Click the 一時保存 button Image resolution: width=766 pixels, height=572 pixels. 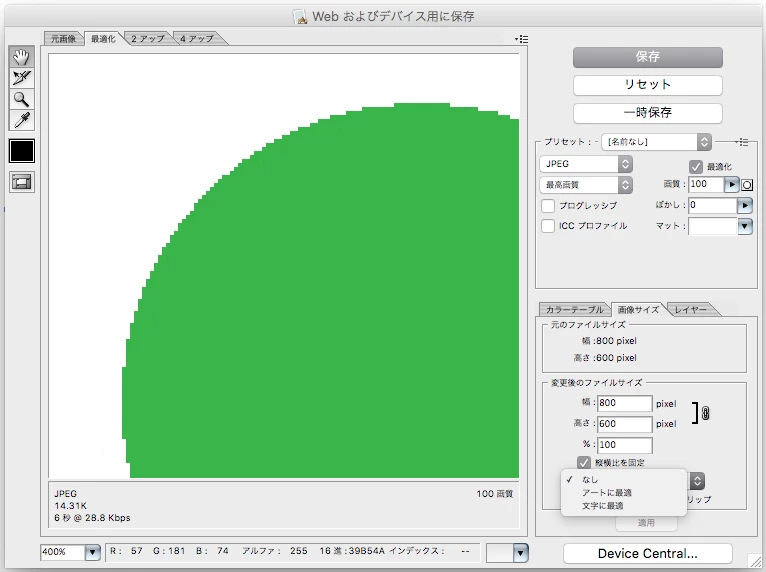[x=647, y=113]
